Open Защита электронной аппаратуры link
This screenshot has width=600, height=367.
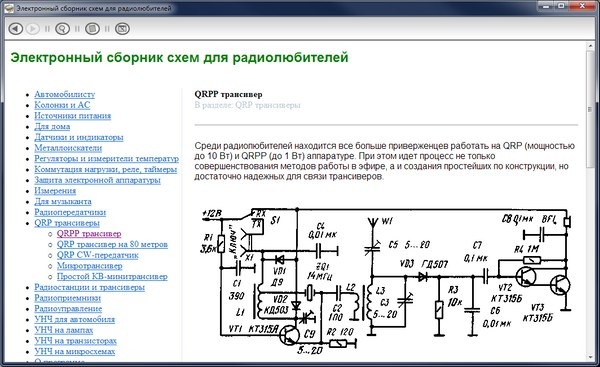click(97, 180)
